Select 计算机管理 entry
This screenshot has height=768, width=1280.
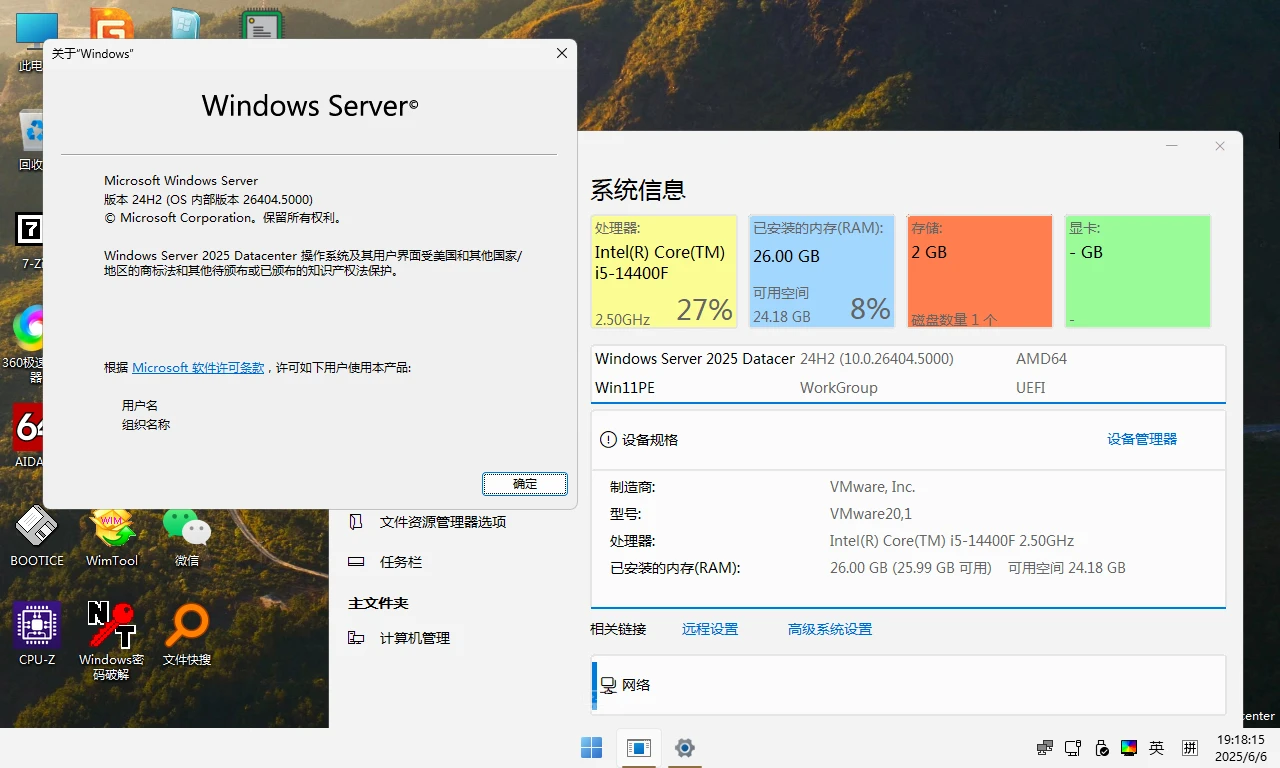[415, 638]
